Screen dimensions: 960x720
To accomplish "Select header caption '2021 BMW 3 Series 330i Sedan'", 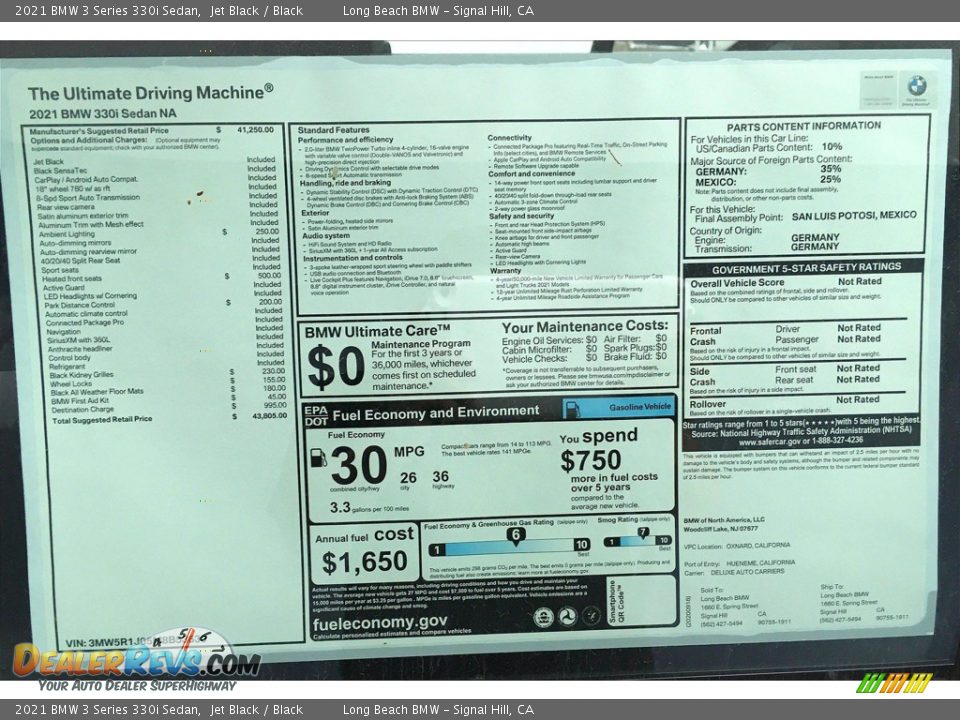I will (x=108, y=10).
